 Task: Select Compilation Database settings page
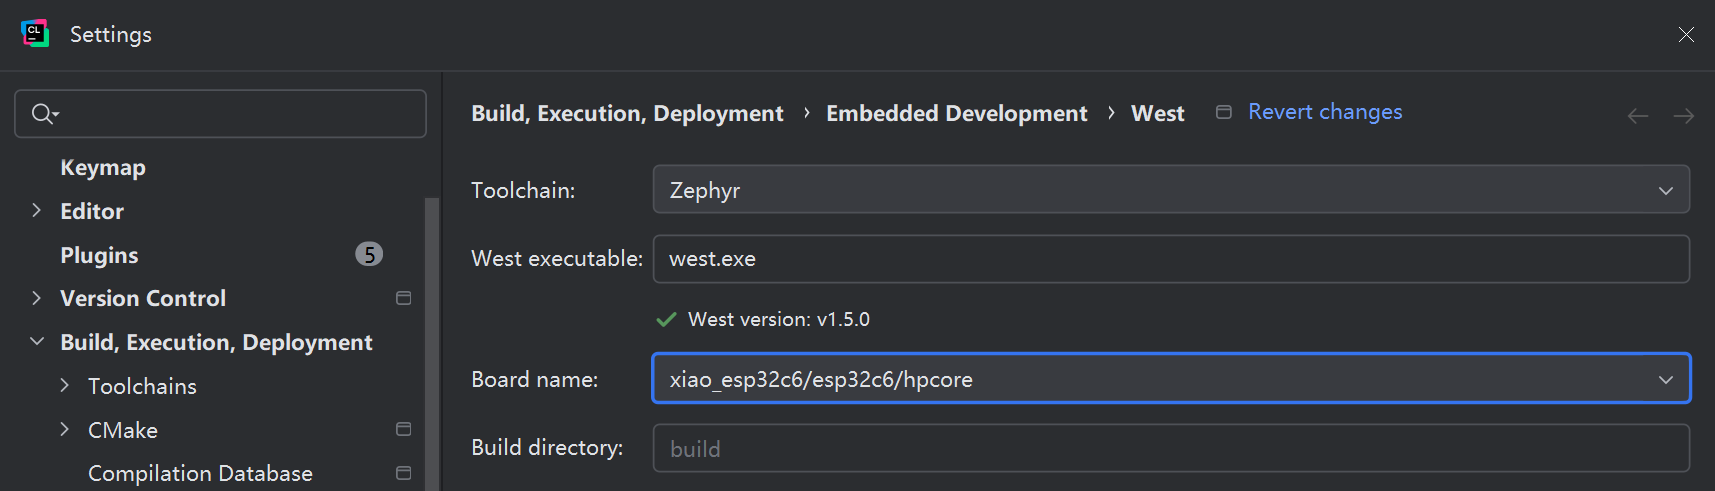click(200, 473)
